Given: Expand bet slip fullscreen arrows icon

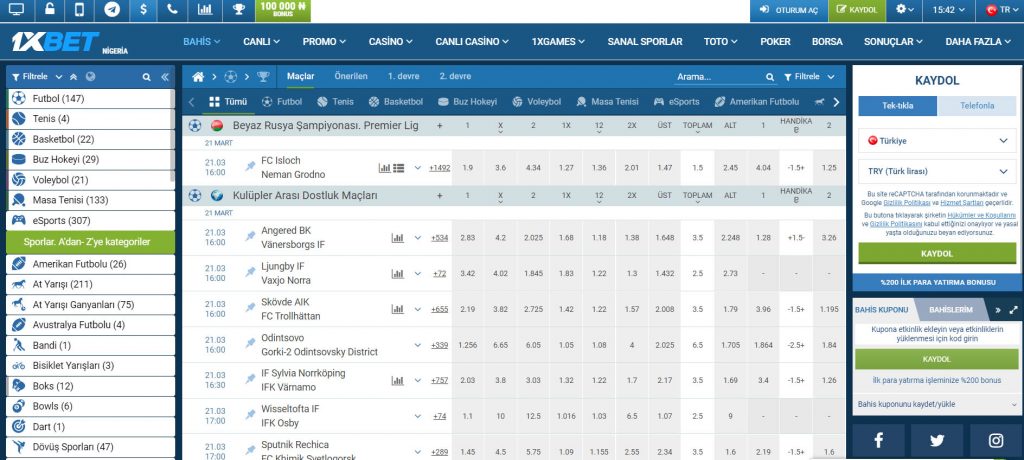Looking at the screenshot, I should [x=1014, y=310].
